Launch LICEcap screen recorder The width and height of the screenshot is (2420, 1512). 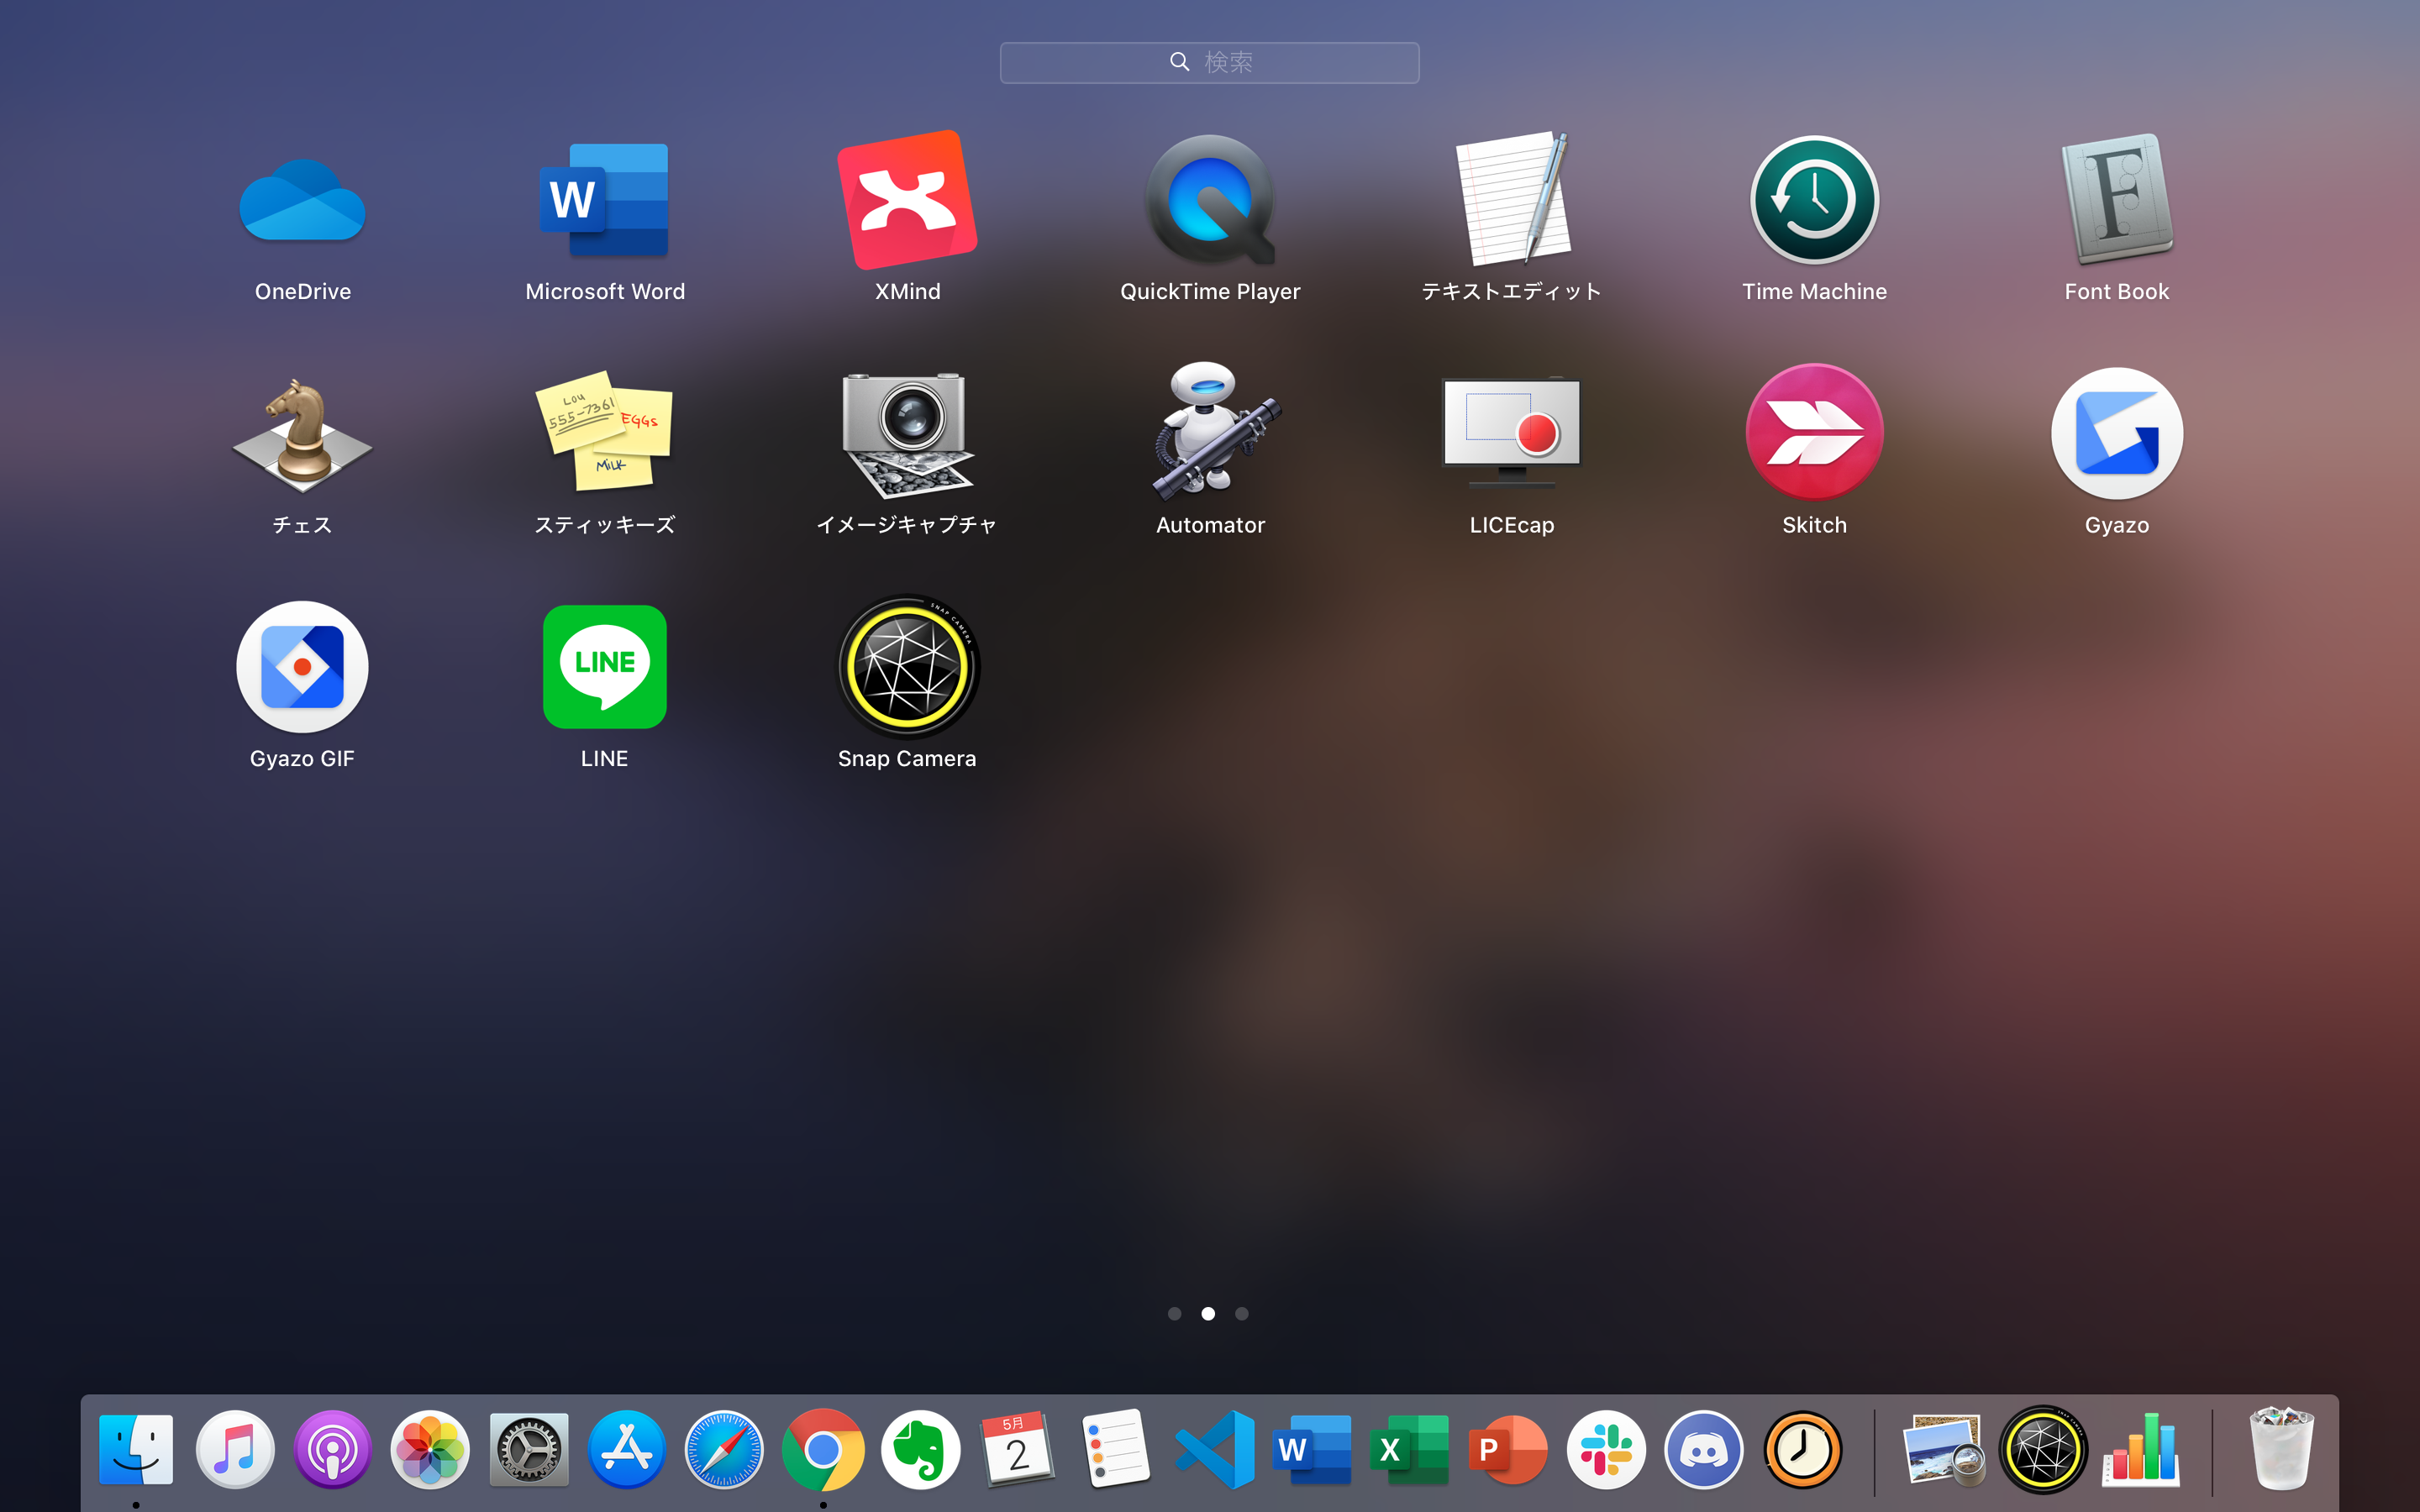(x=1512, y=432)
